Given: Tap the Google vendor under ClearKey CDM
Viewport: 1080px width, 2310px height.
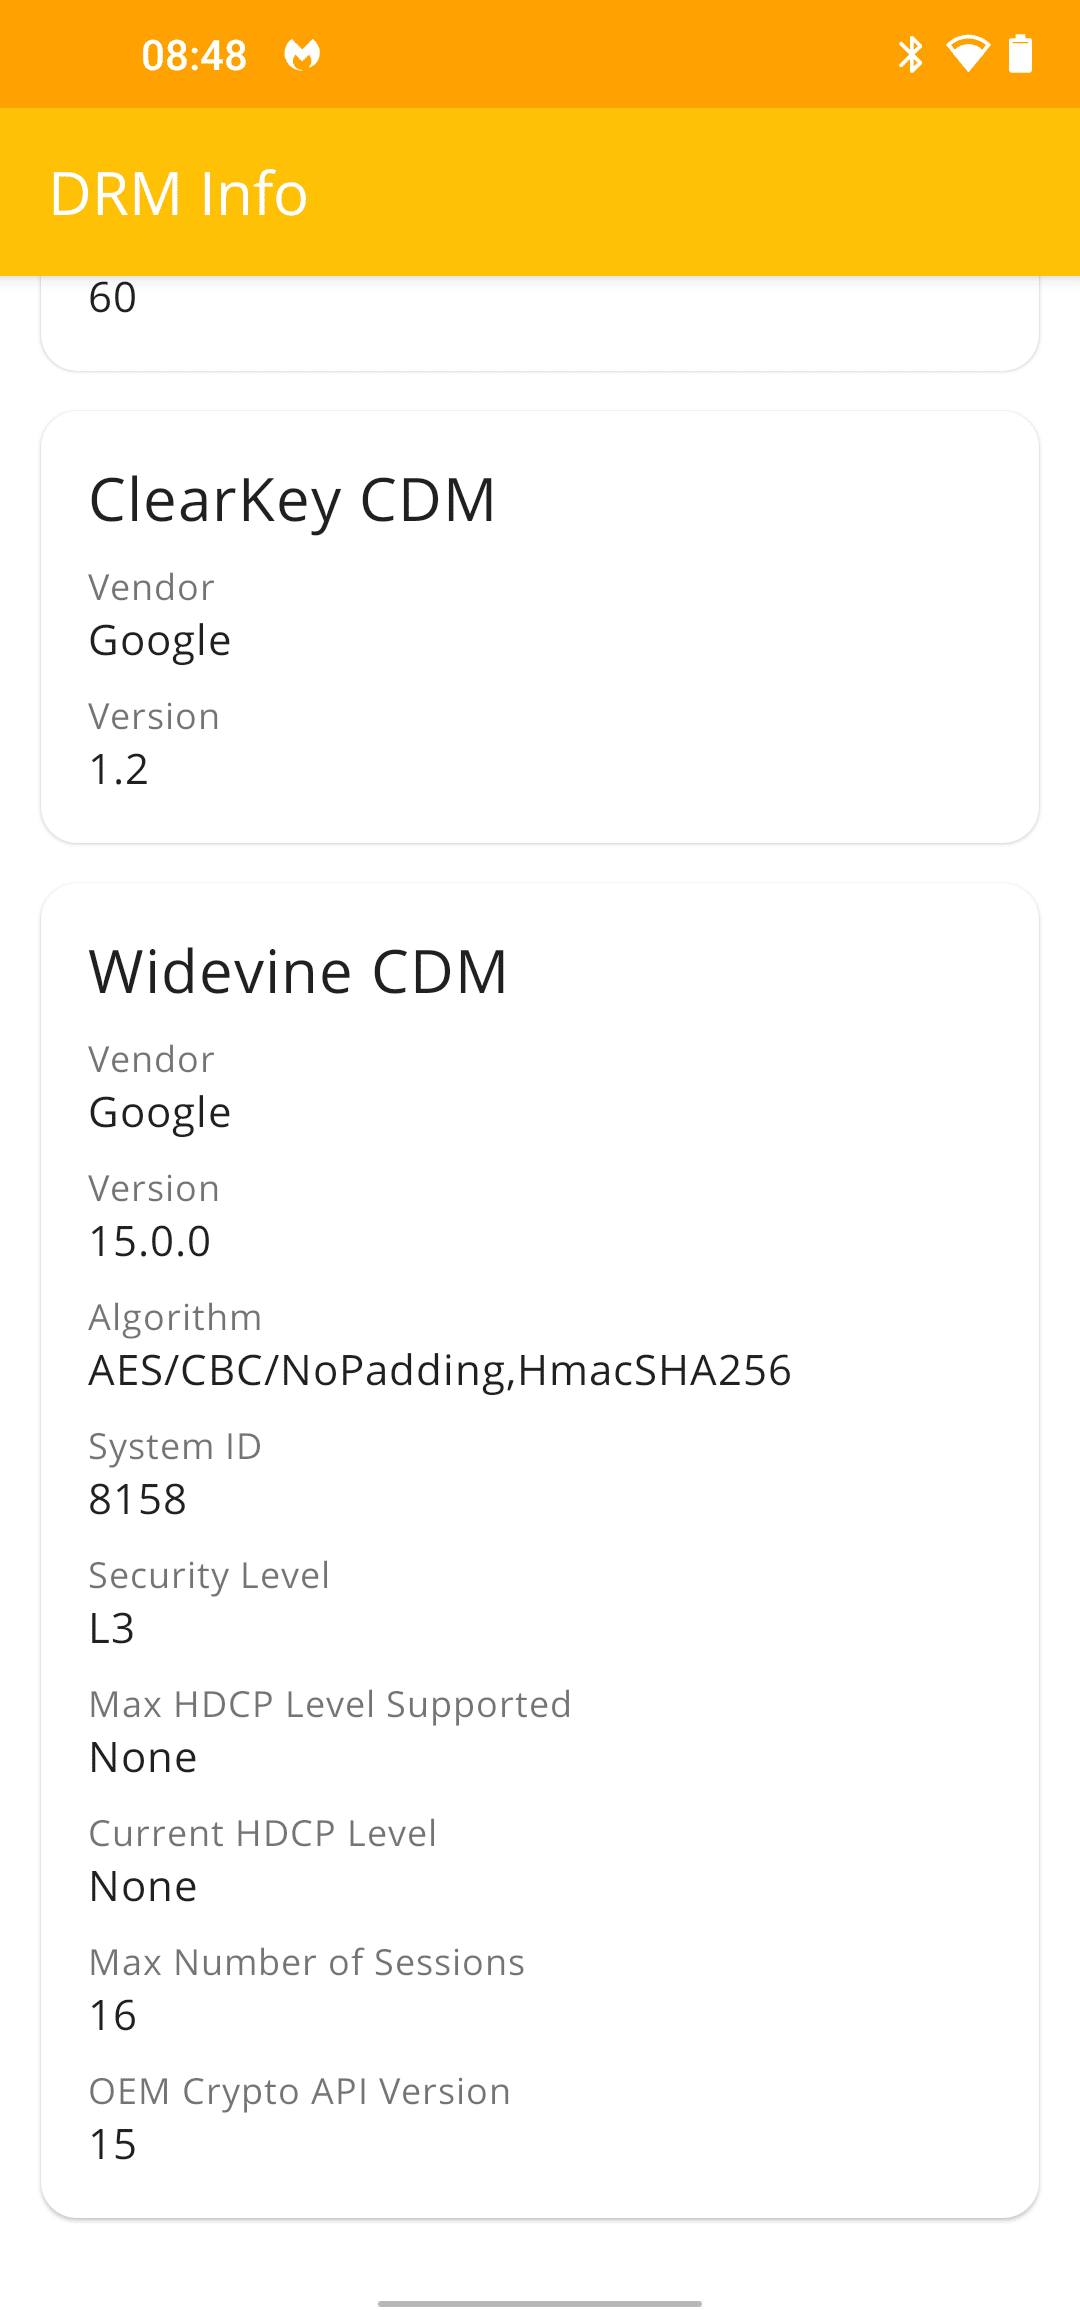Looking at the screenshot, I should [160, 641].
